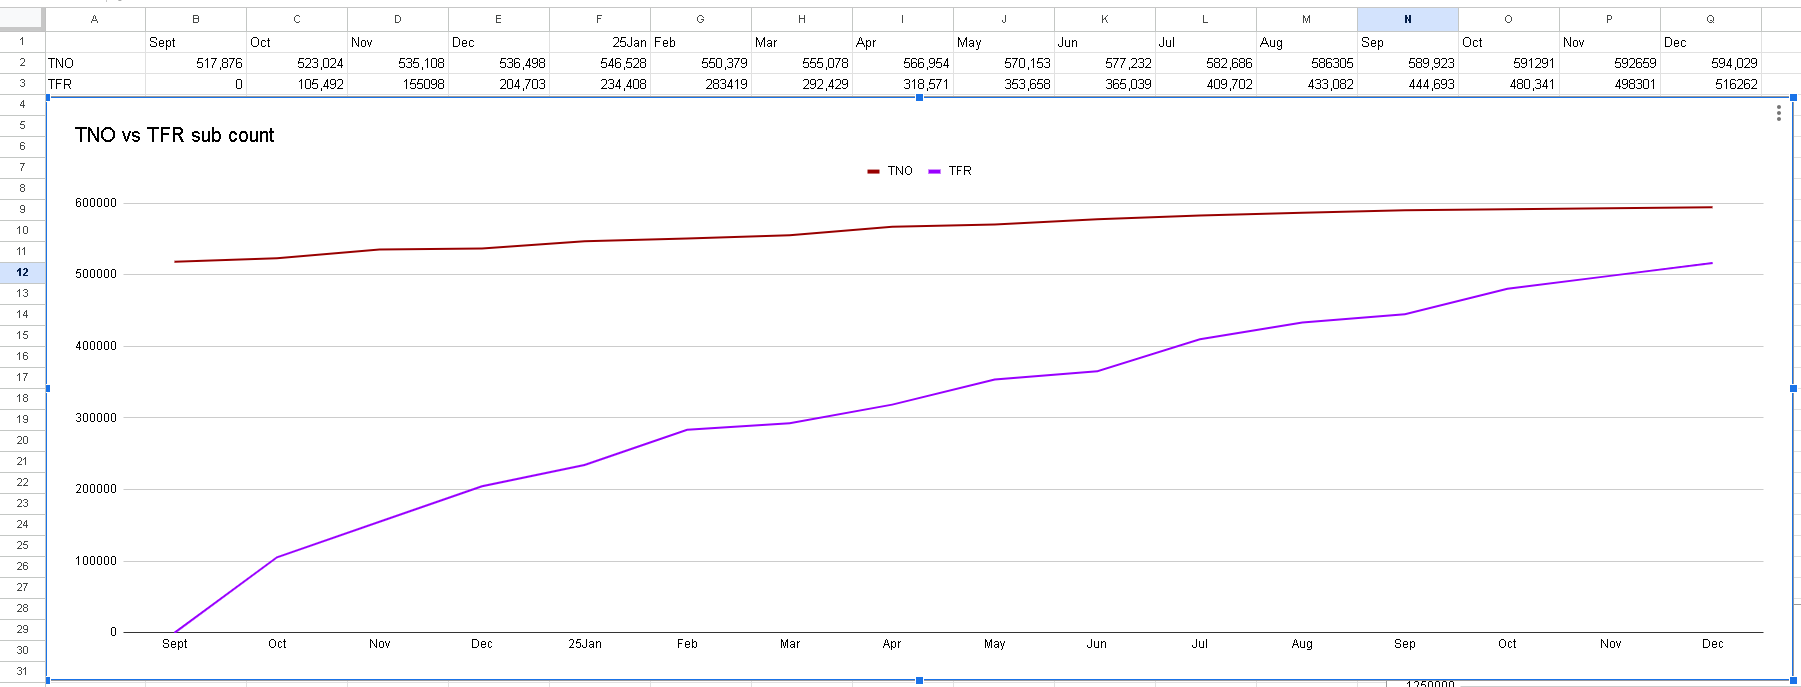Viewport: 1801px width, 687px height.
Task: Click the Aug header cell in row 1
Action: click(1307, 42)
